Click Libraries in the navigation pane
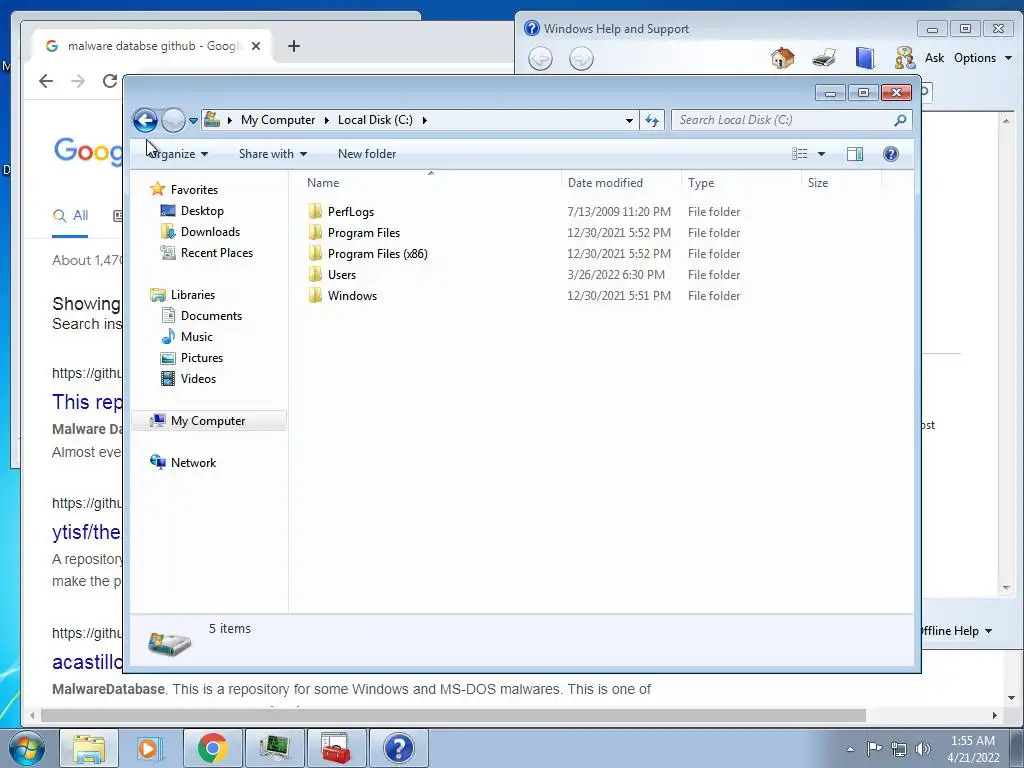The image size is (1024, 768). (x=193, y=295)
